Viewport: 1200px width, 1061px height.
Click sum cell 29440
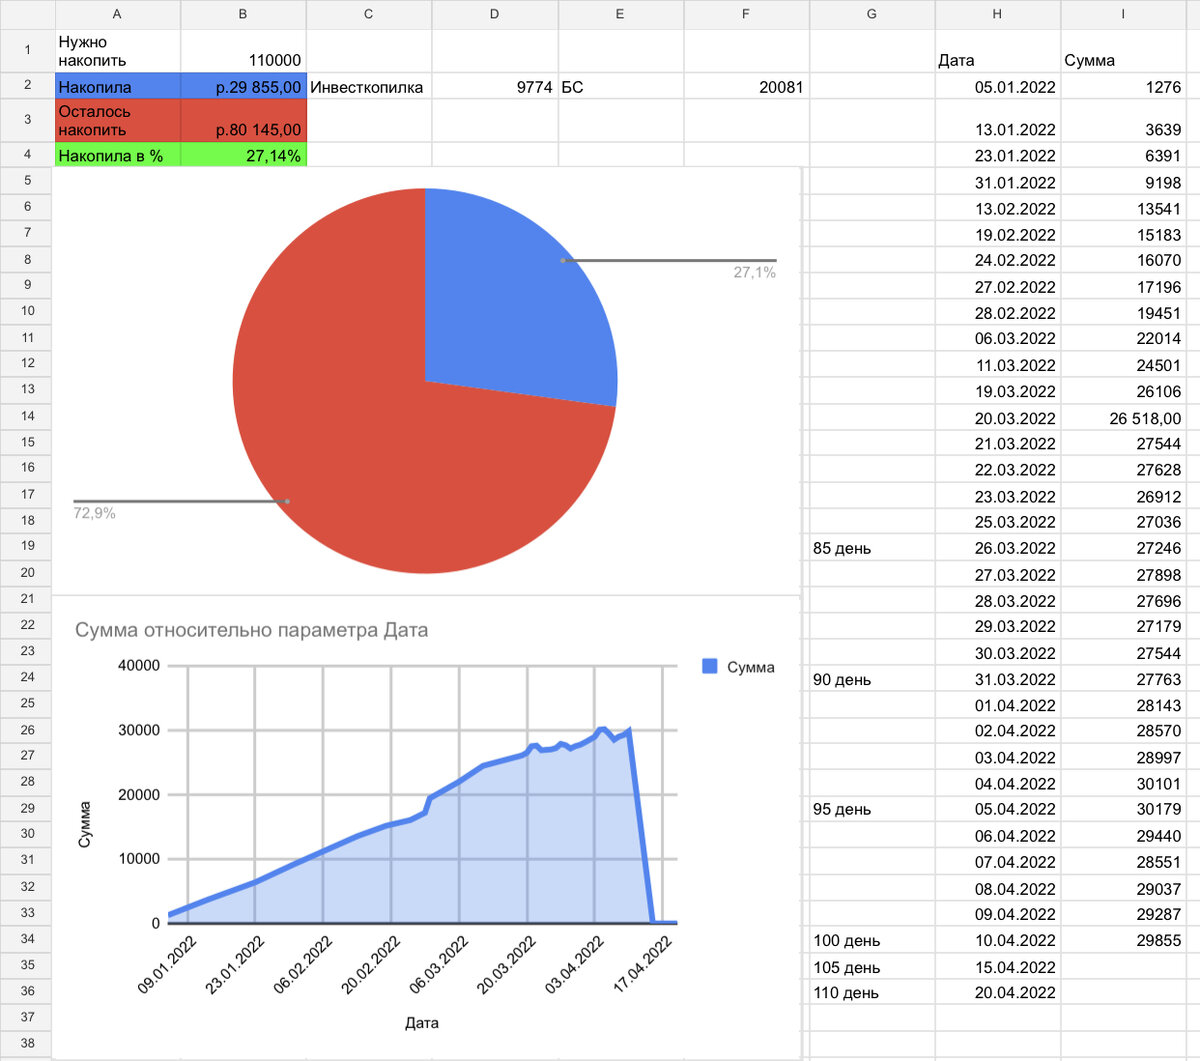(1123, 836)
